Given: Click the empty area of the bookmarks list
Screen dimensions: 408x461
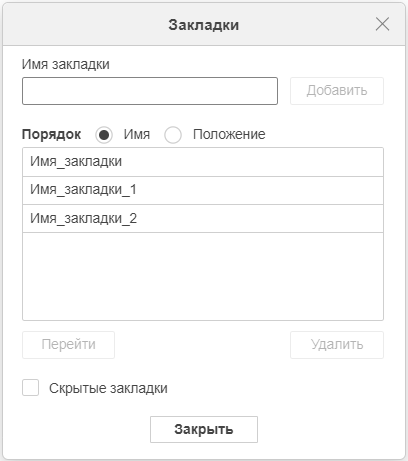Looking at the screenshot, I should [x=203, y=276].
